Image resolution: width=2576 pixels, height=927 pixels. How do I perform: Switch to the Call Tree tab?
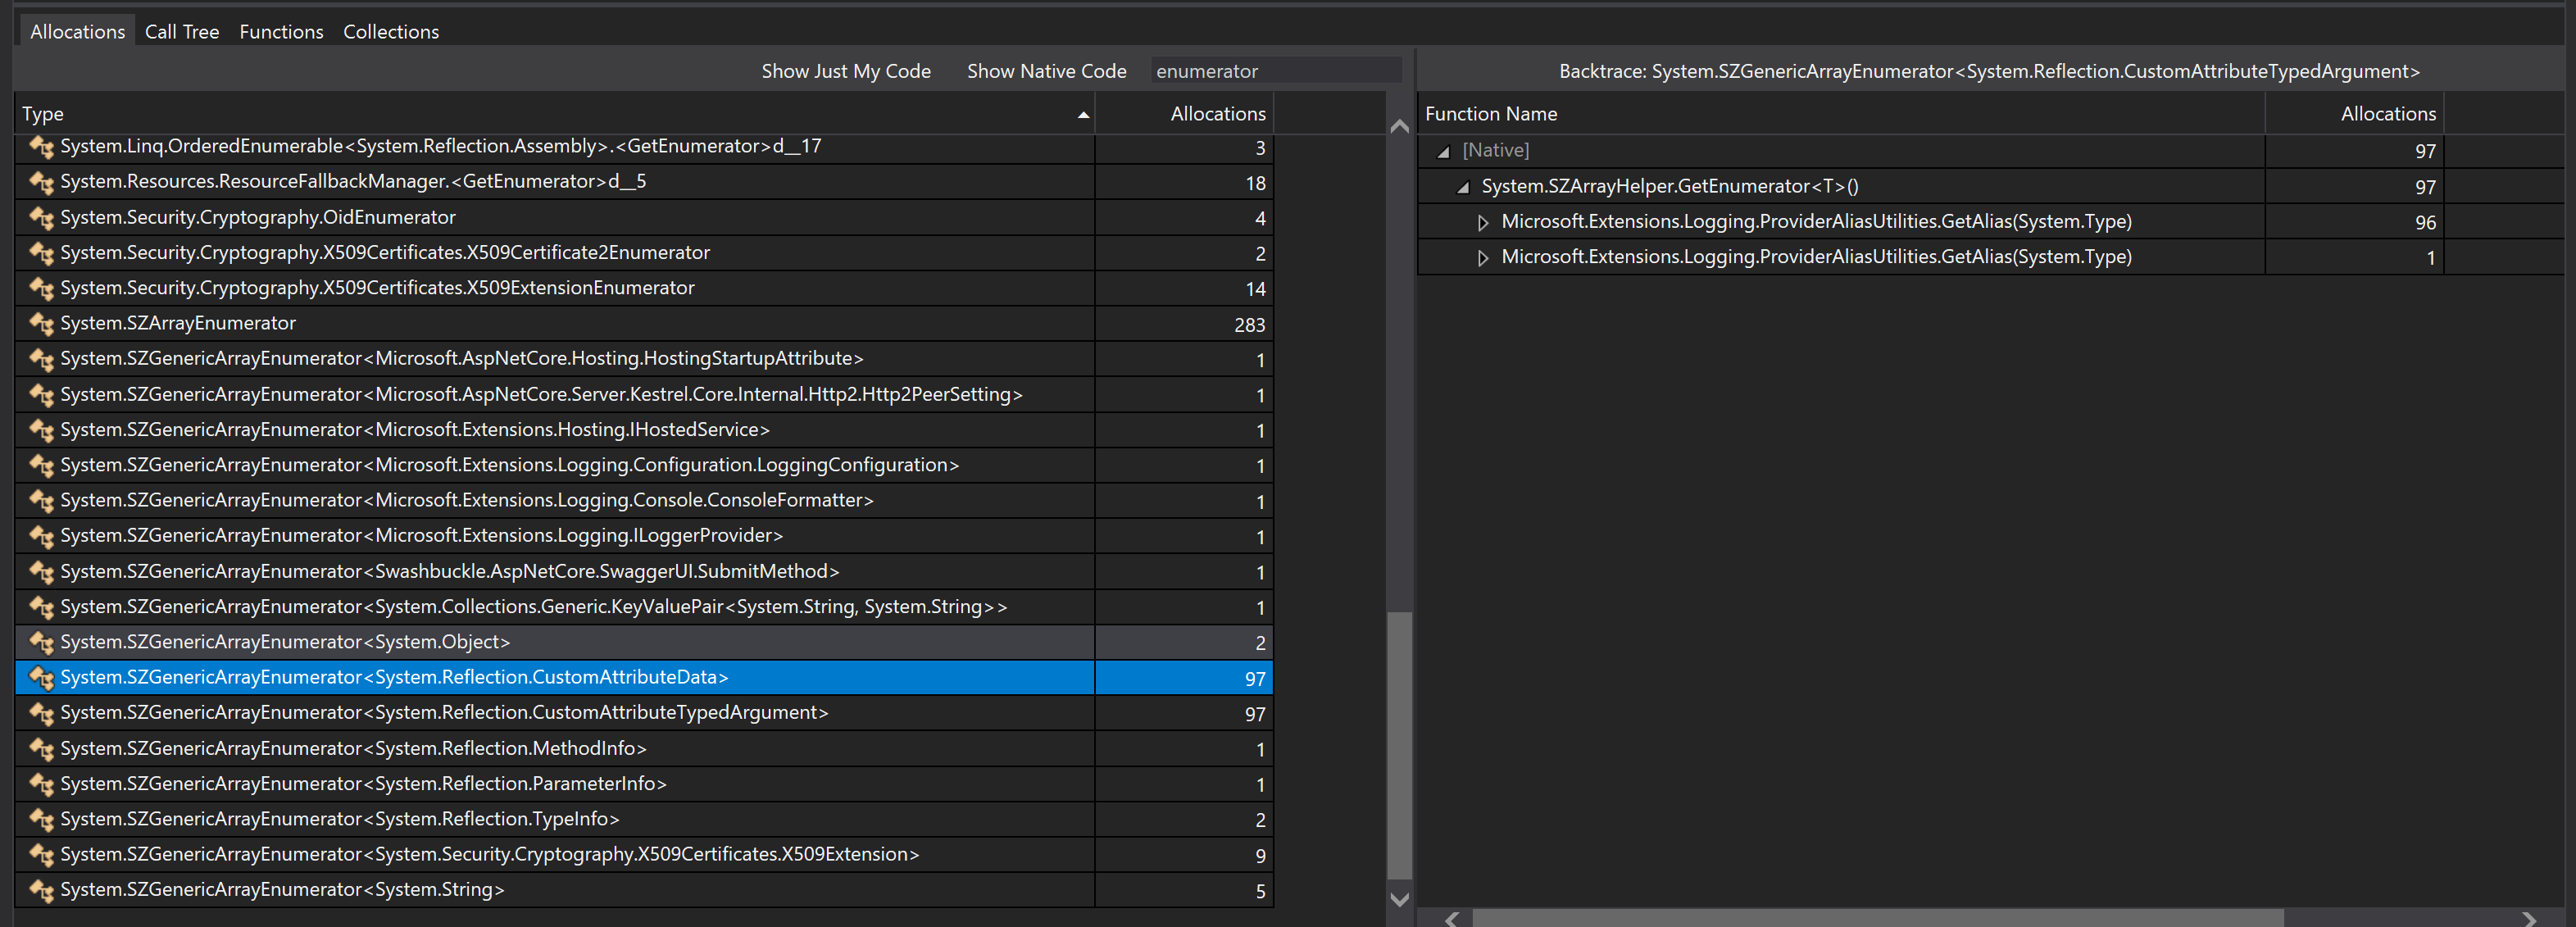click(181, 32)
